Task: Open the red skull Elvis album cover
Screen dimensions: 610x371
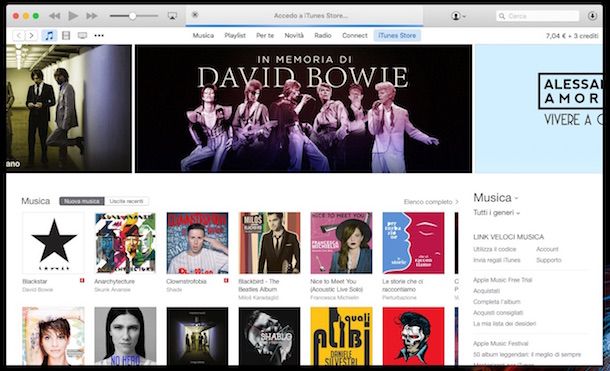Action: point(413,336)
